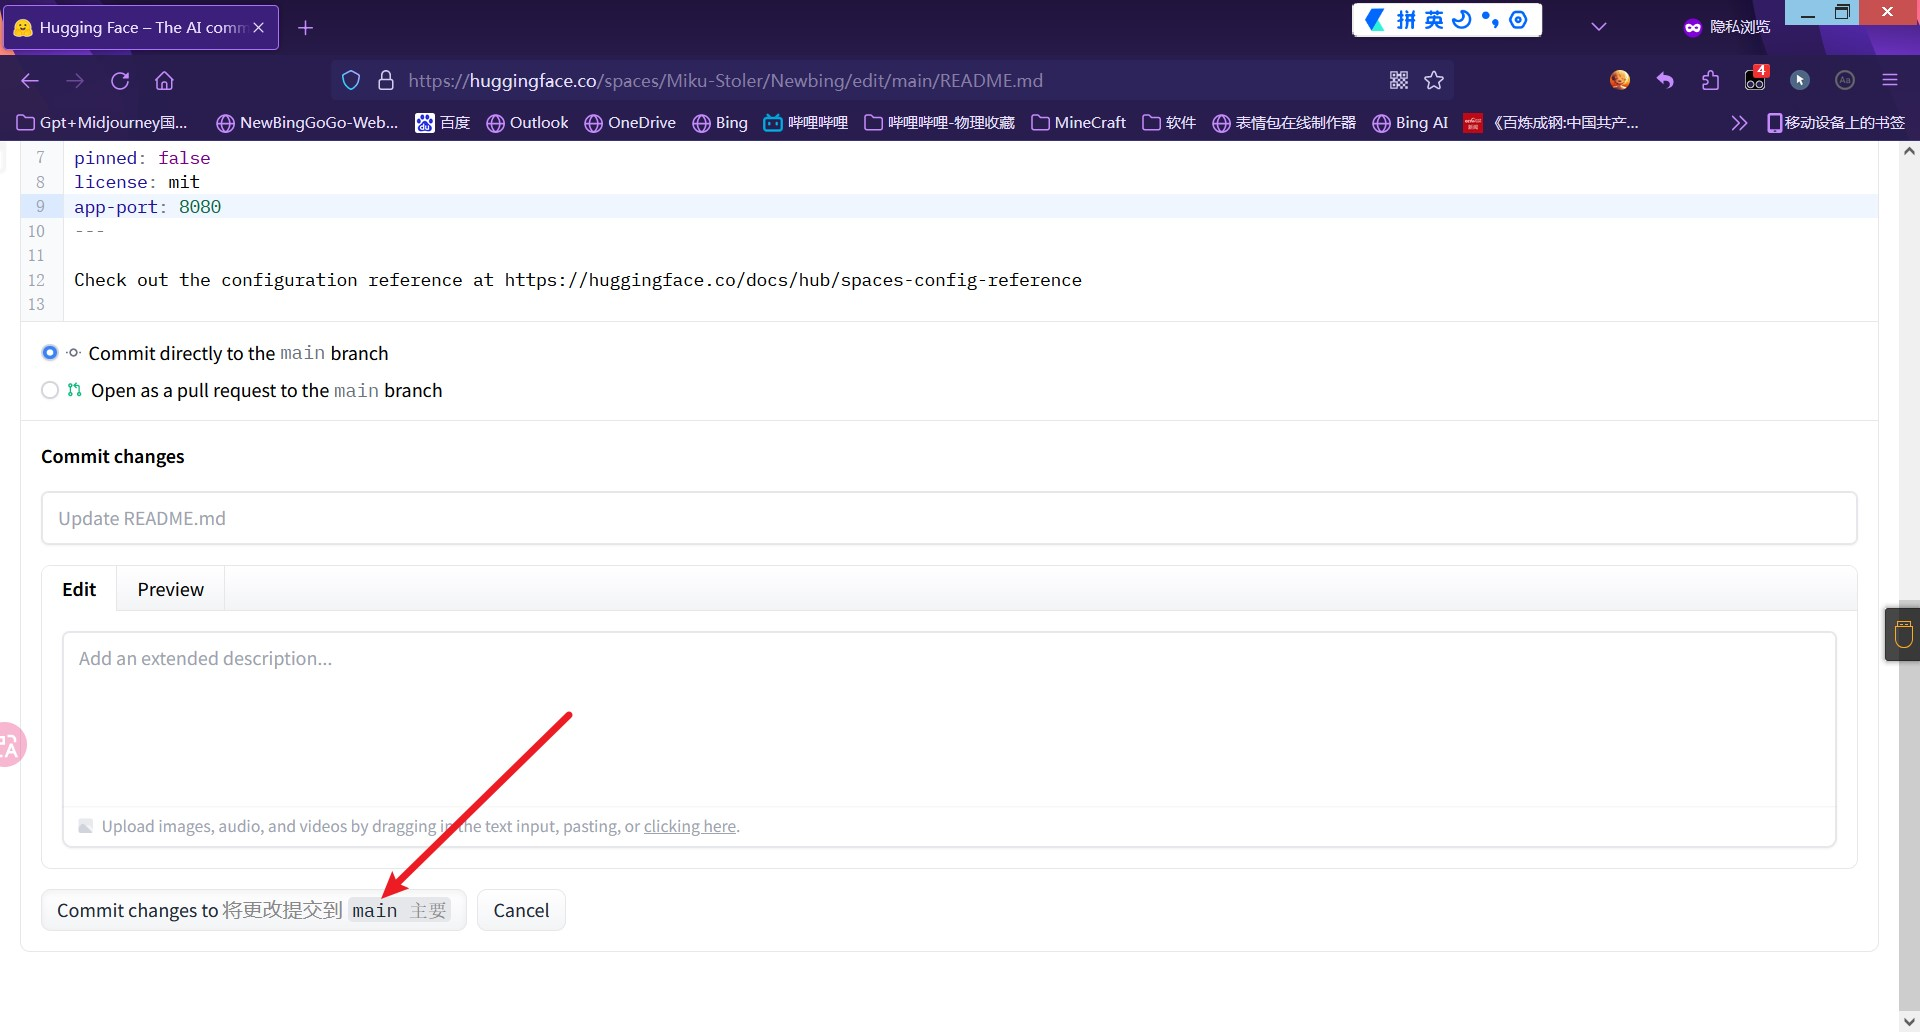The image size is (1920, 1032).
Task: Open 软件 bookmark folder
Action: pyautogui.click(x=1169, y=123)
